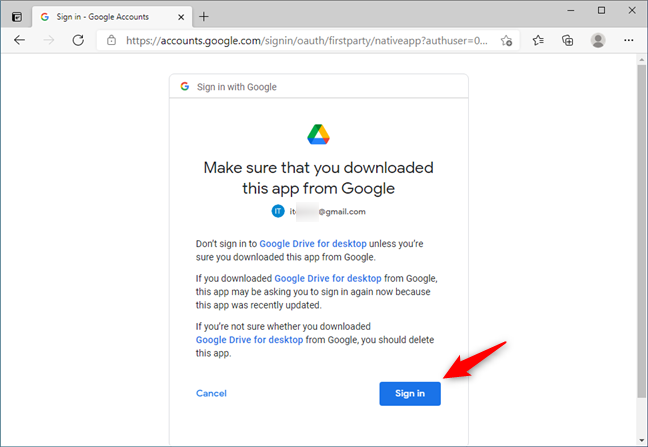Click the gmail.com account address
The height and width of the screenshot is (447, 648).
327,212
